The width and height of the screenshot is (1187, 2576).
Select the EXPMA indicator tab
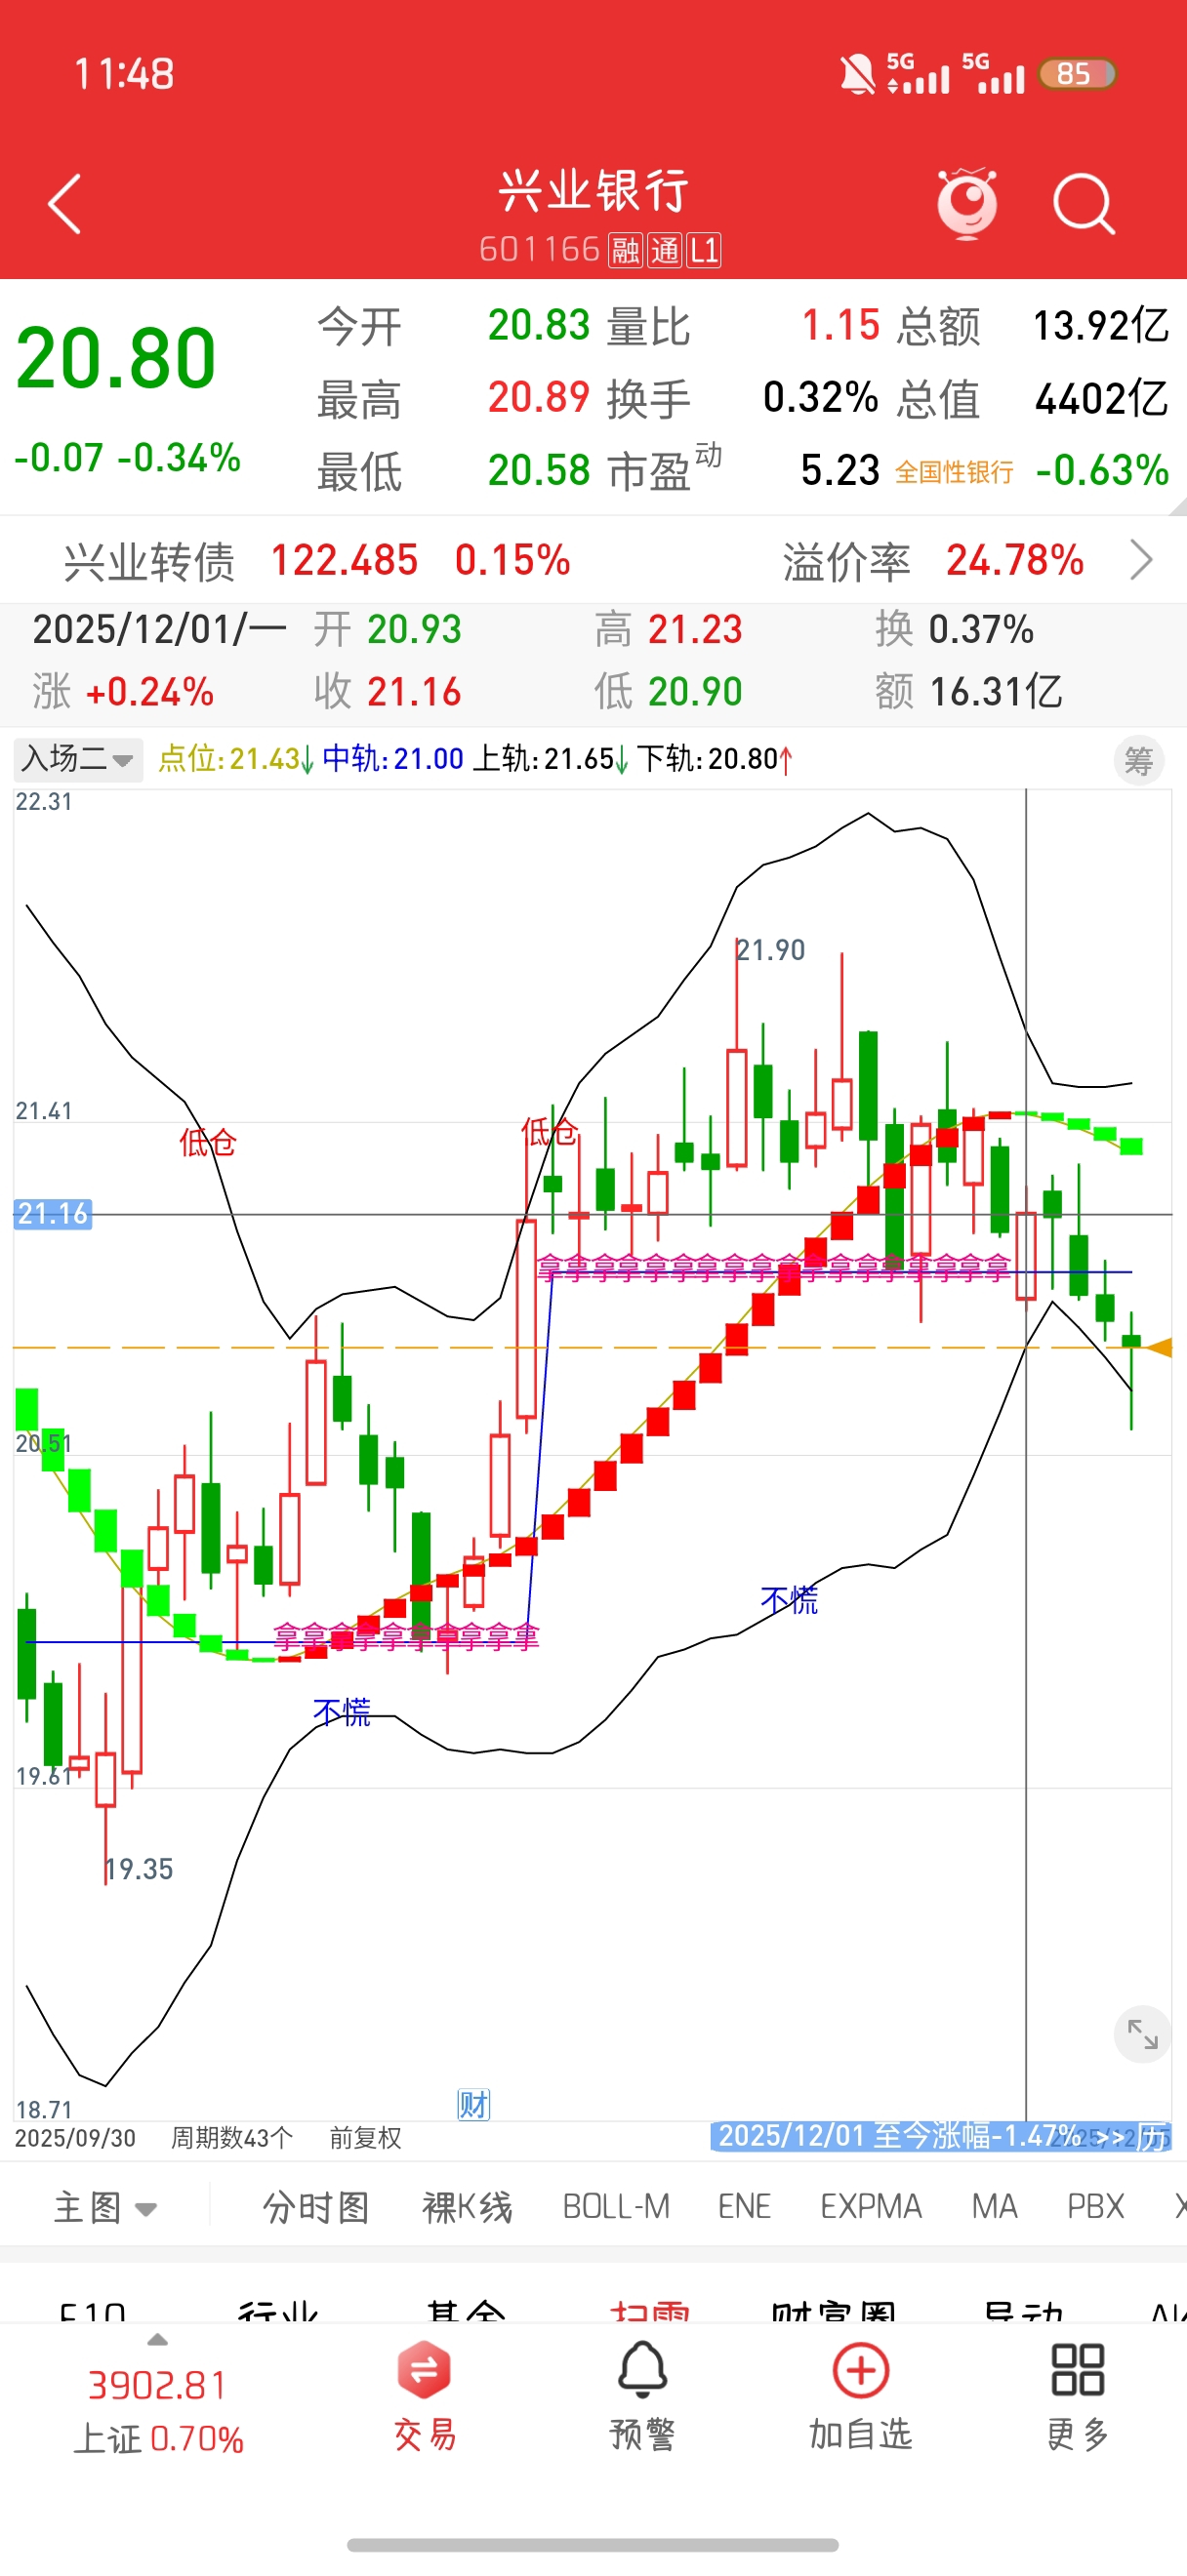point(871,2207)
